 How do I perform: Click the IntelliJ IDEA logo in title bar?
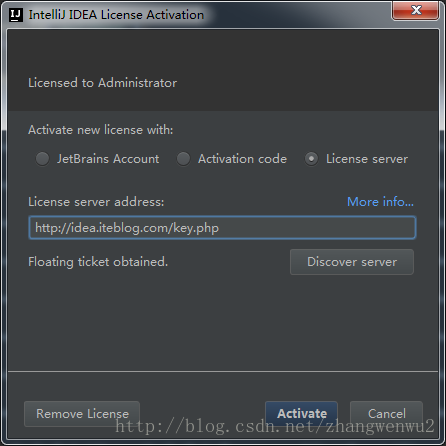16,15
